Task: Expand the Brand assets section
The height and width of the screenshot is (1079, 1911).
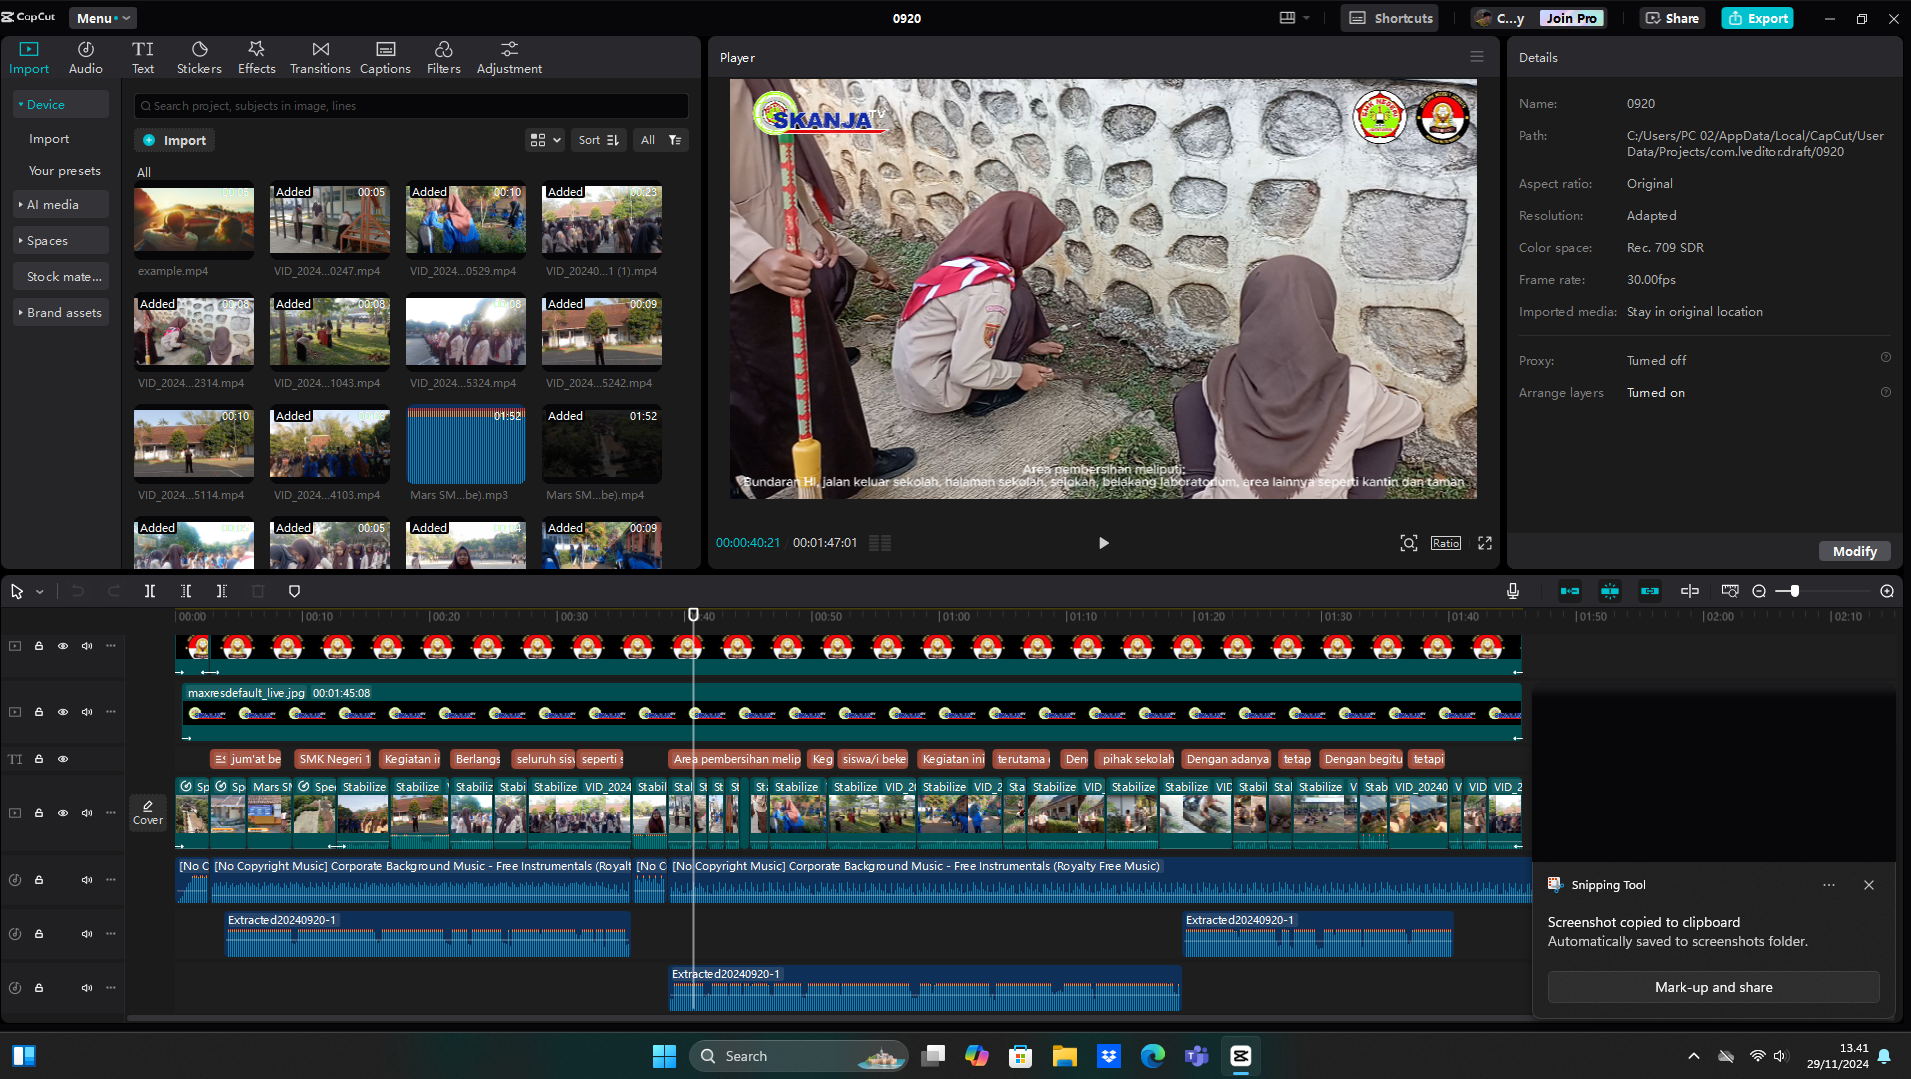Action: [x=60, y=312]
